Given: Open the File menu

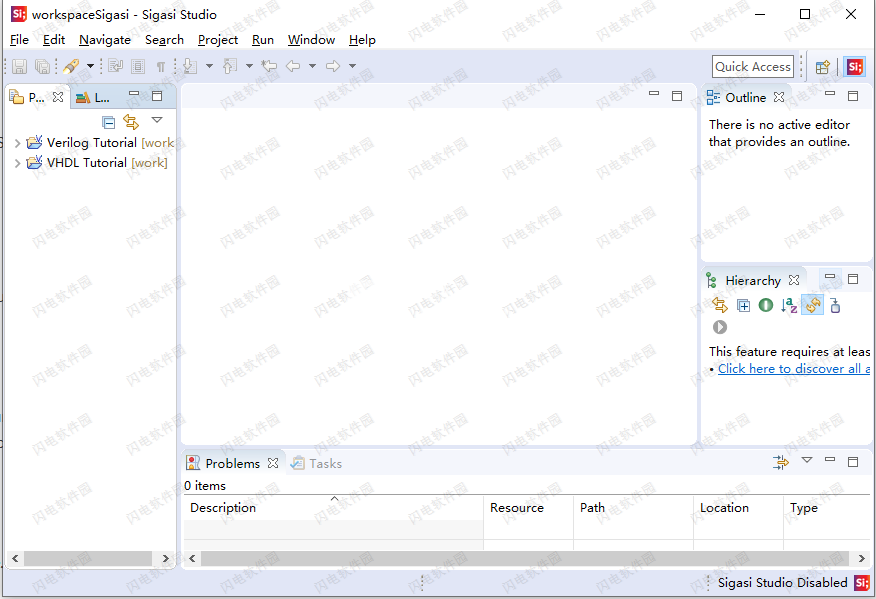Looking at the screenshot, I should click(20, 40).
